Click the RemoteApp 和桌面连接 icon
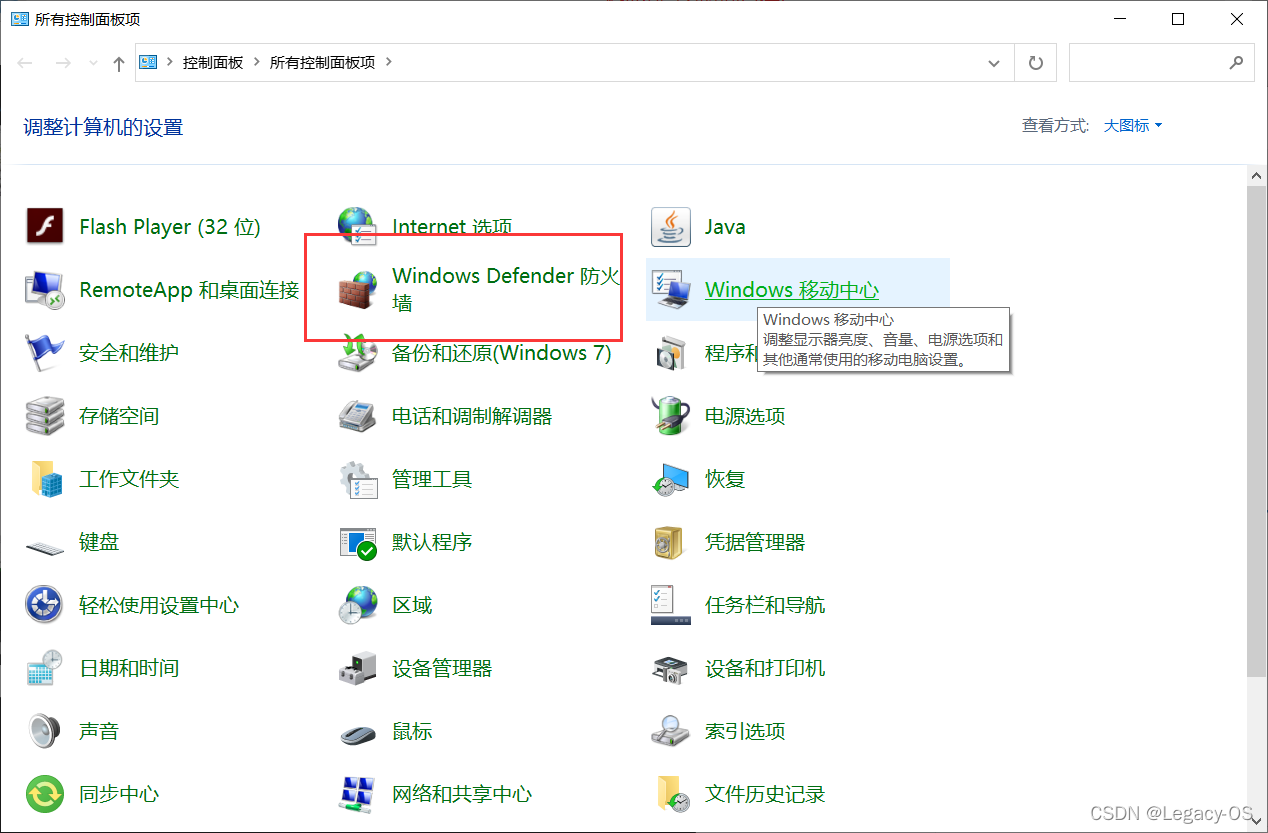This screenshot has width=1268, height=833. coord(45,290)
